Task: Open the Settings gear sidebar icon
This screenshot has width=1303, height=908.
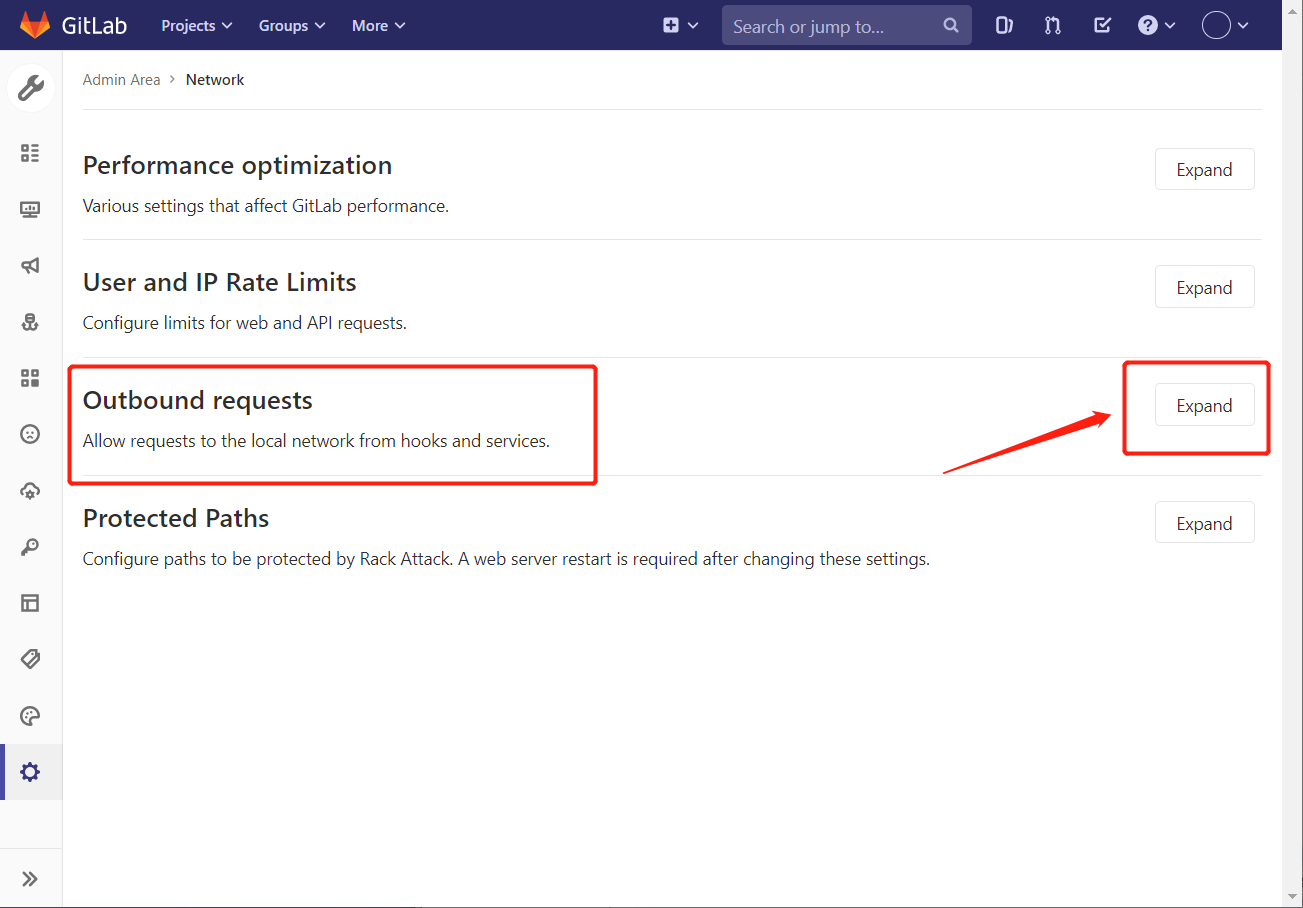Action: pos(30,772)
